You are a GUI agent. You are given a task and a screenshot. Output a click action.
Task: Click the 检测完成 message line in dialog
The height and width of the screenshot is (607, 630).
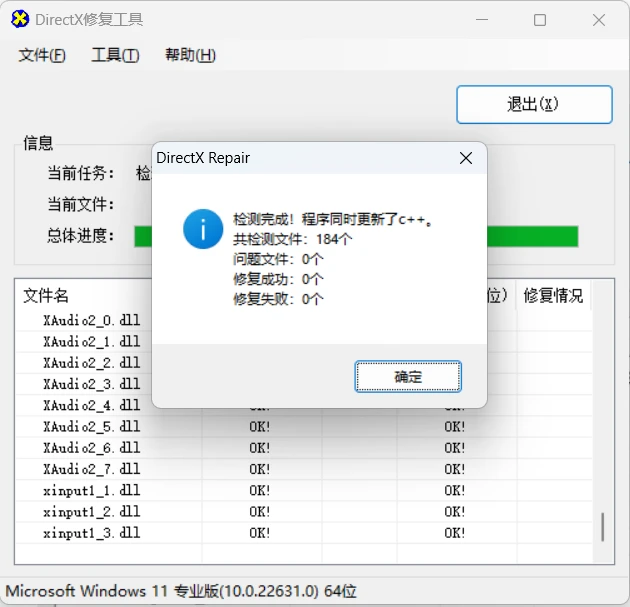pyautogui.click(x=333, y=219)
